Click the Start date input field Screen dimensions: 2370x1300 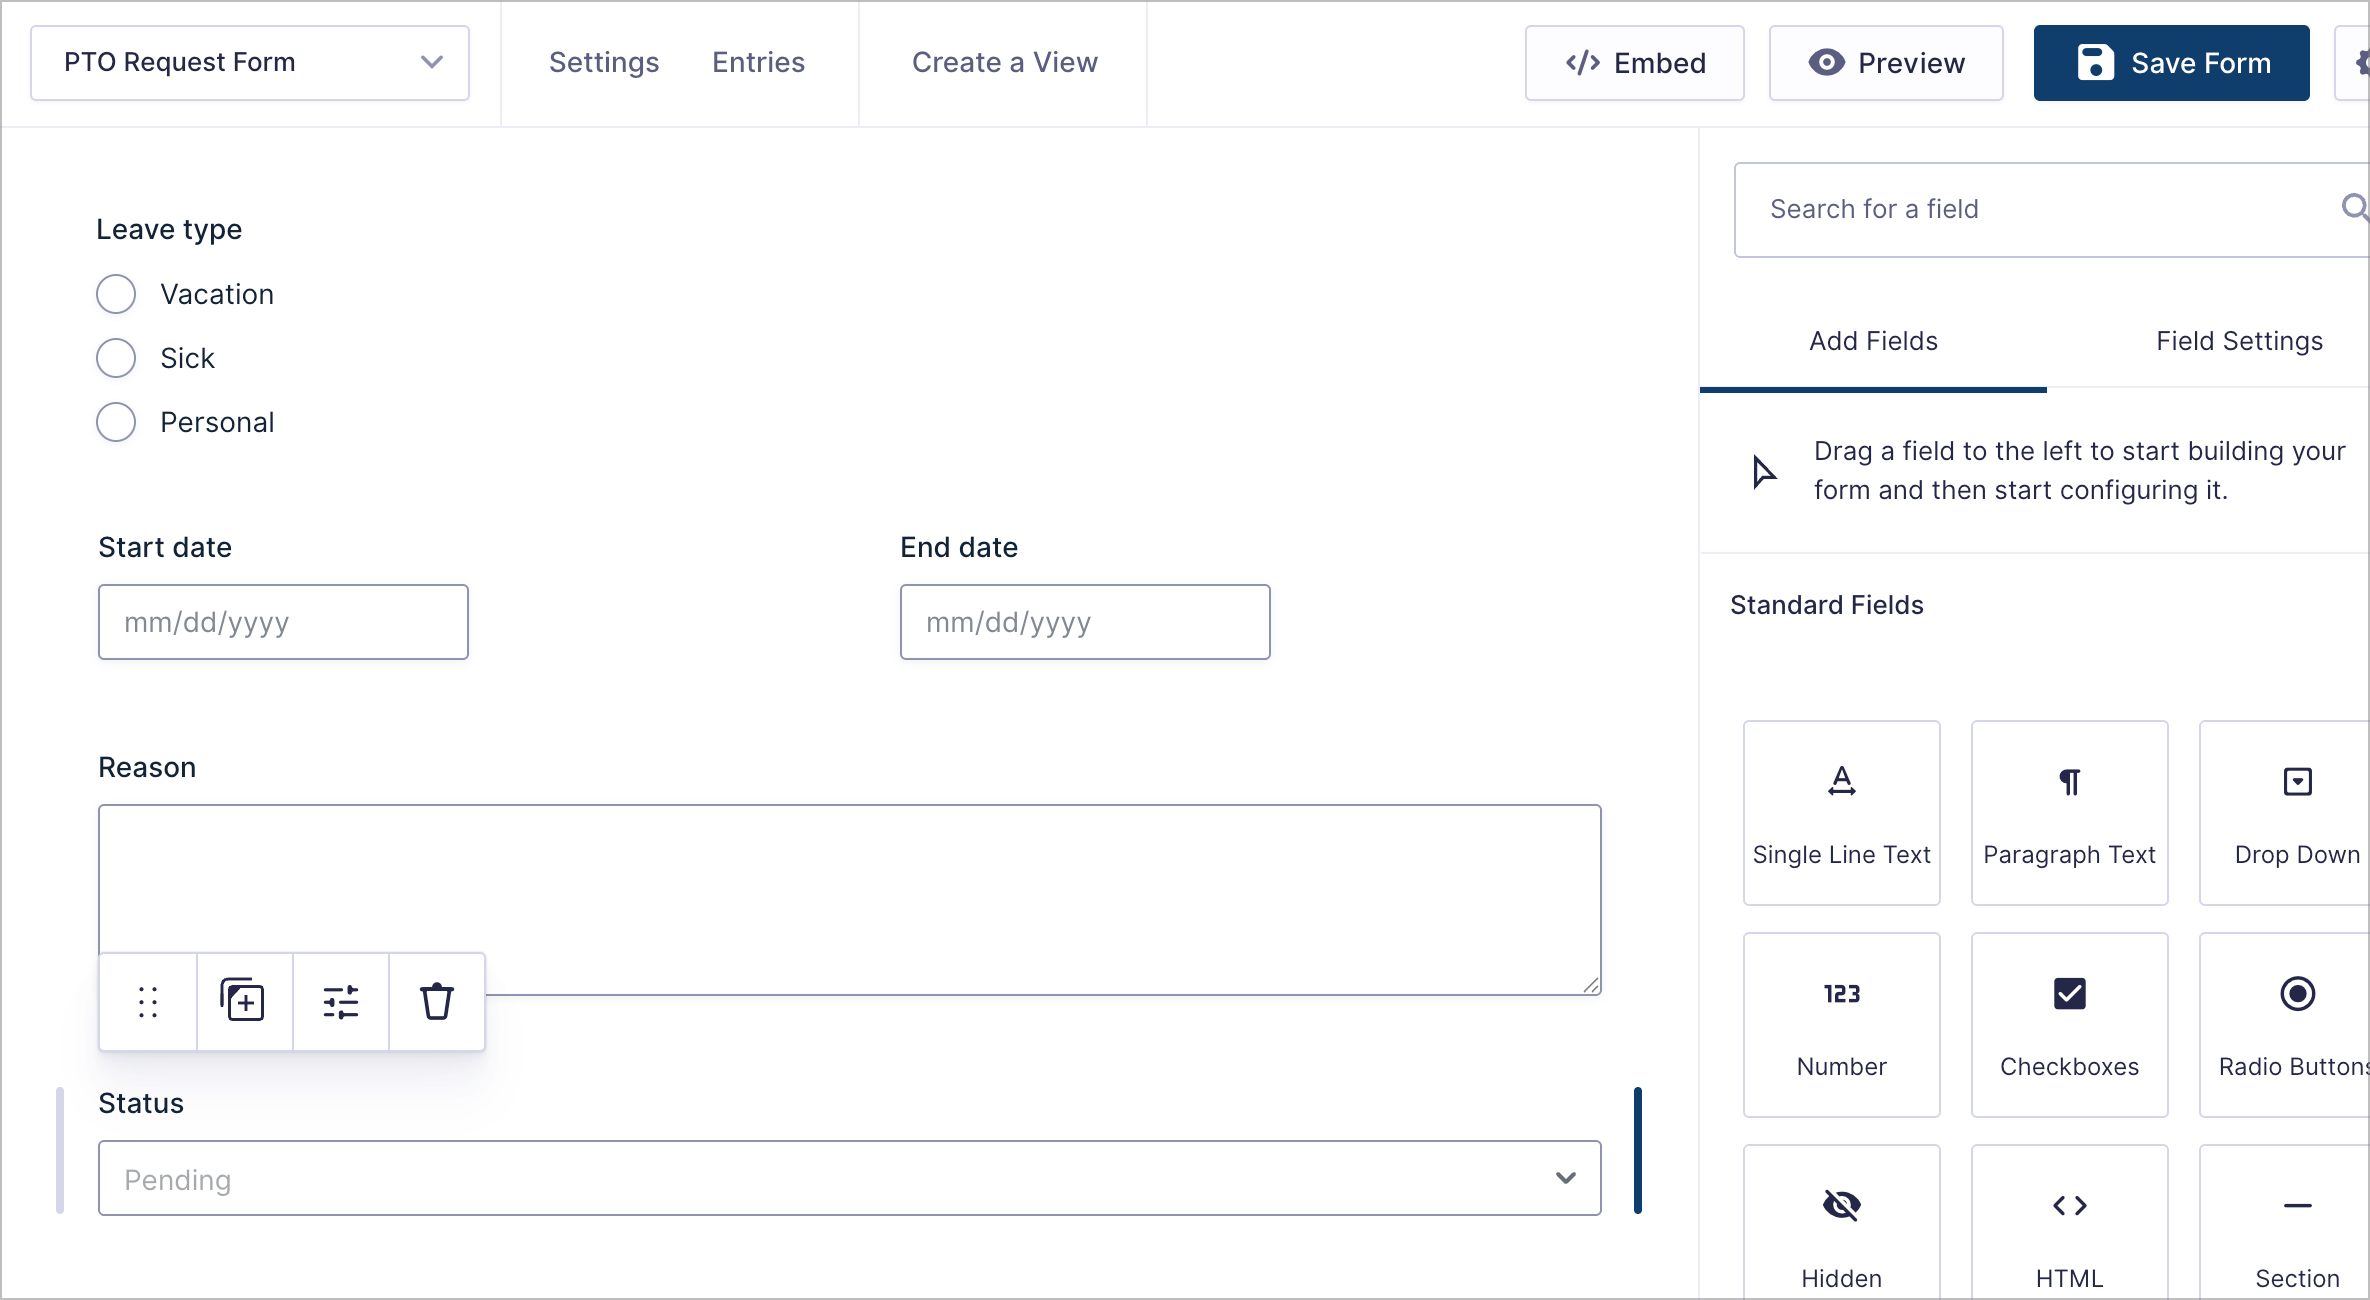(x=283, y=621)
